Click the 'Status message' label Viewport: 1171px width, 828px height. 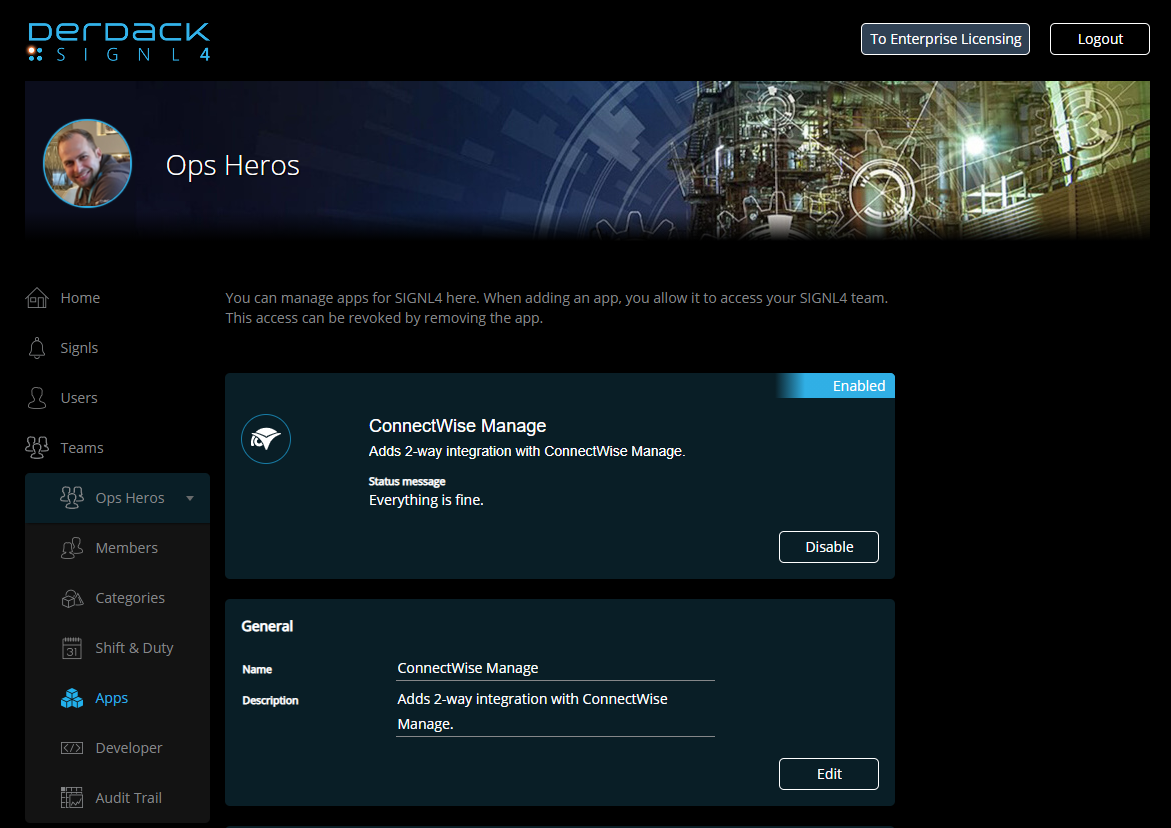pos(407,482)
